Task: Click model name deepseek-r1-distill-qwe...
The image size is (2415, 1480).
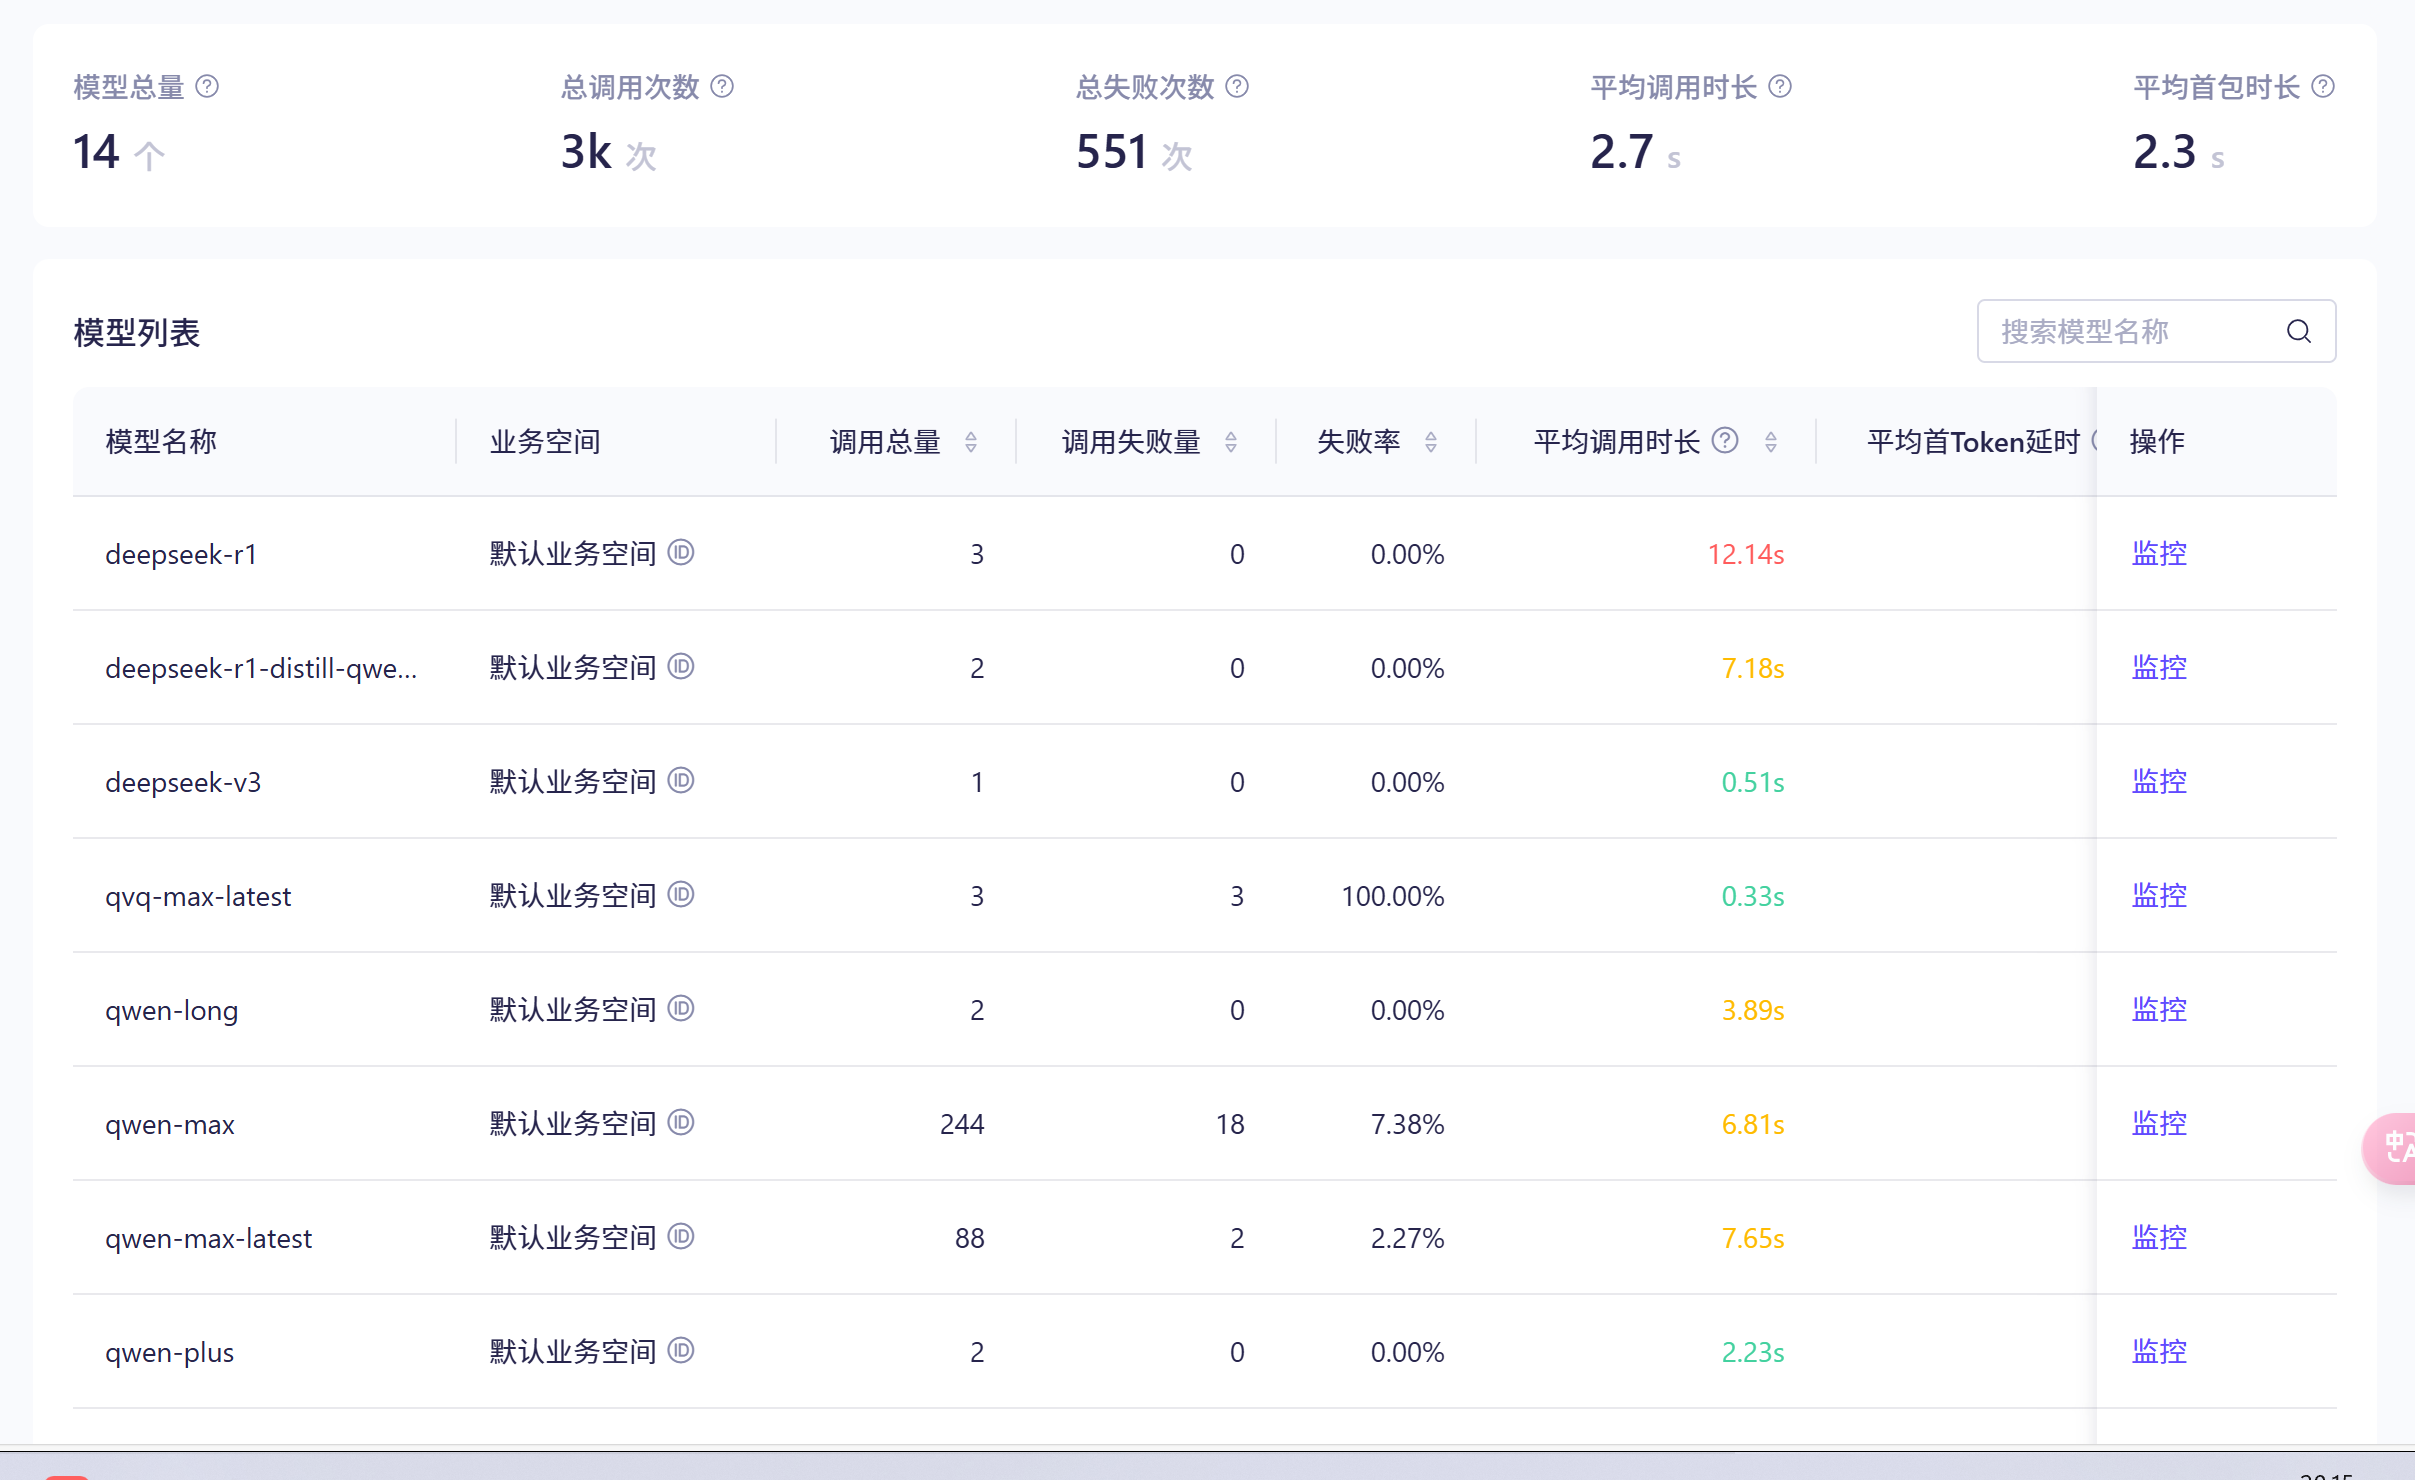Action: point(261,668)
